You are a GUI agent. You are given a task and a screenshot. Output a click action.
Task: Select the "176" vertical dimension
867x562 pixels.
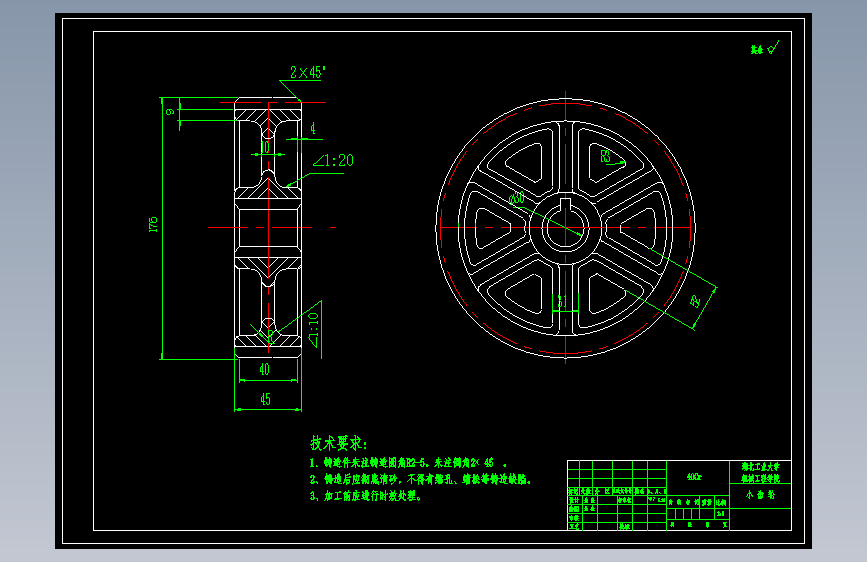pos(153,224)
